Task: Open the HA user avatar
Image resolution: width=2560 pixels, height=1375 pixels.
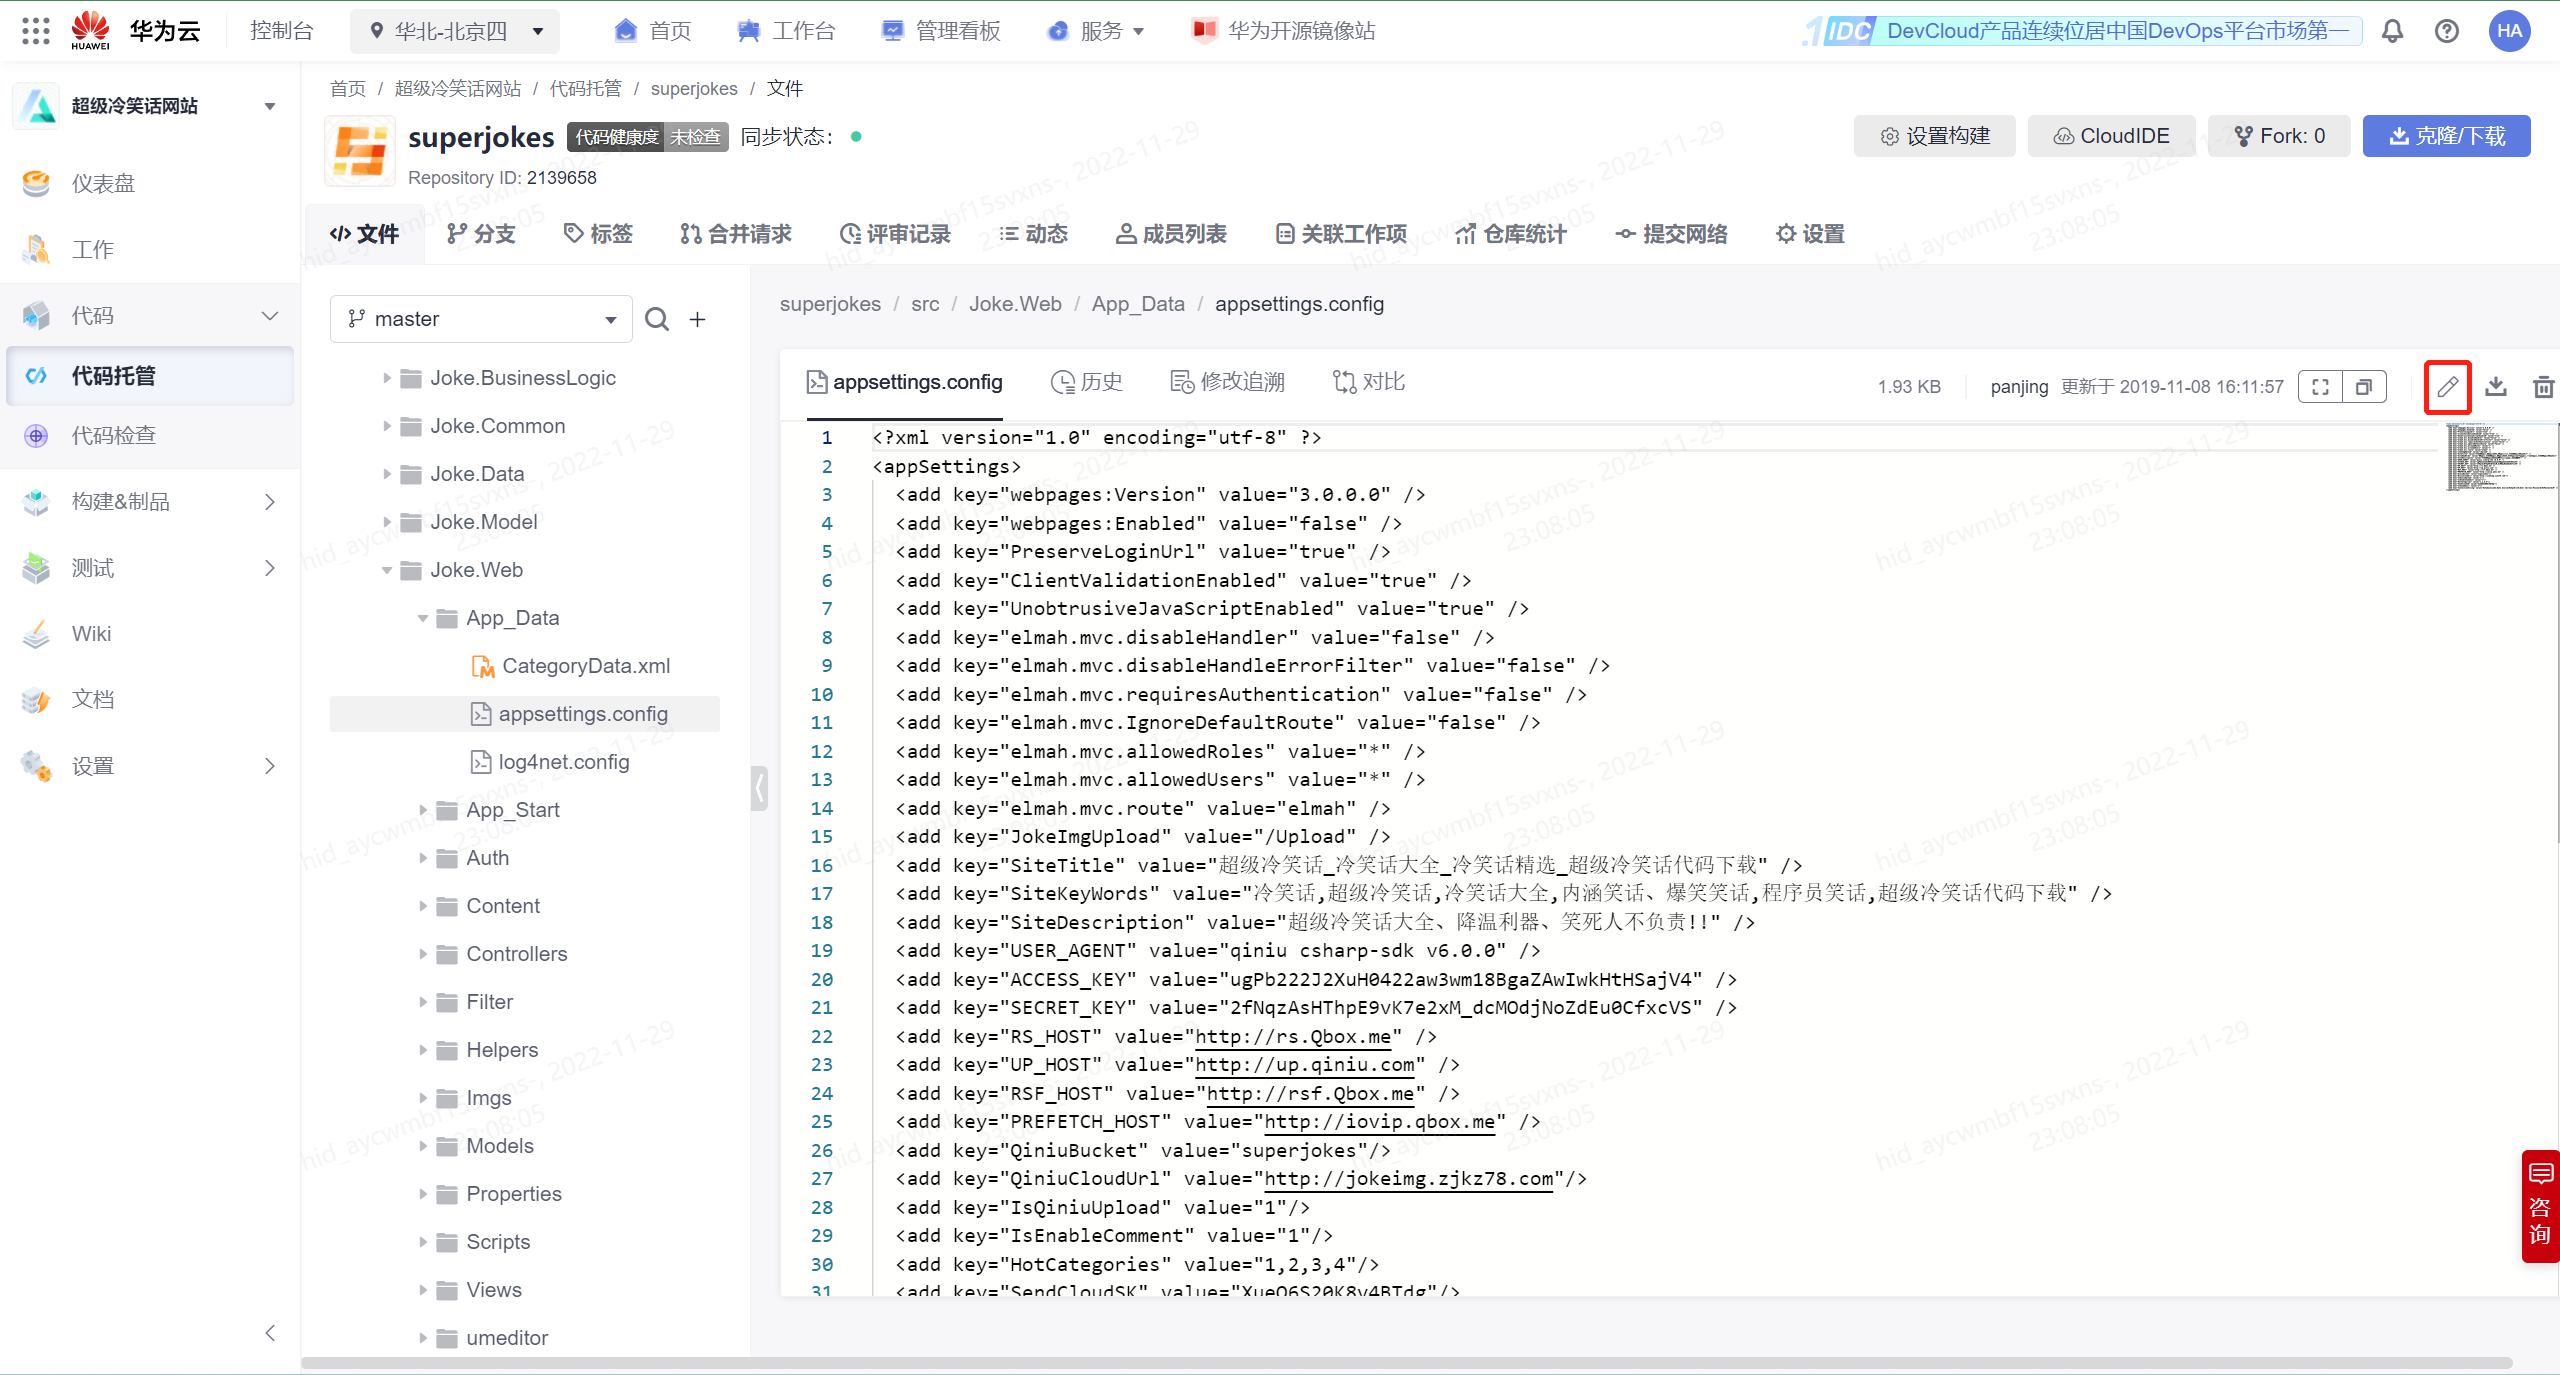Action: pyautogui.click(x=2509, y=31)
